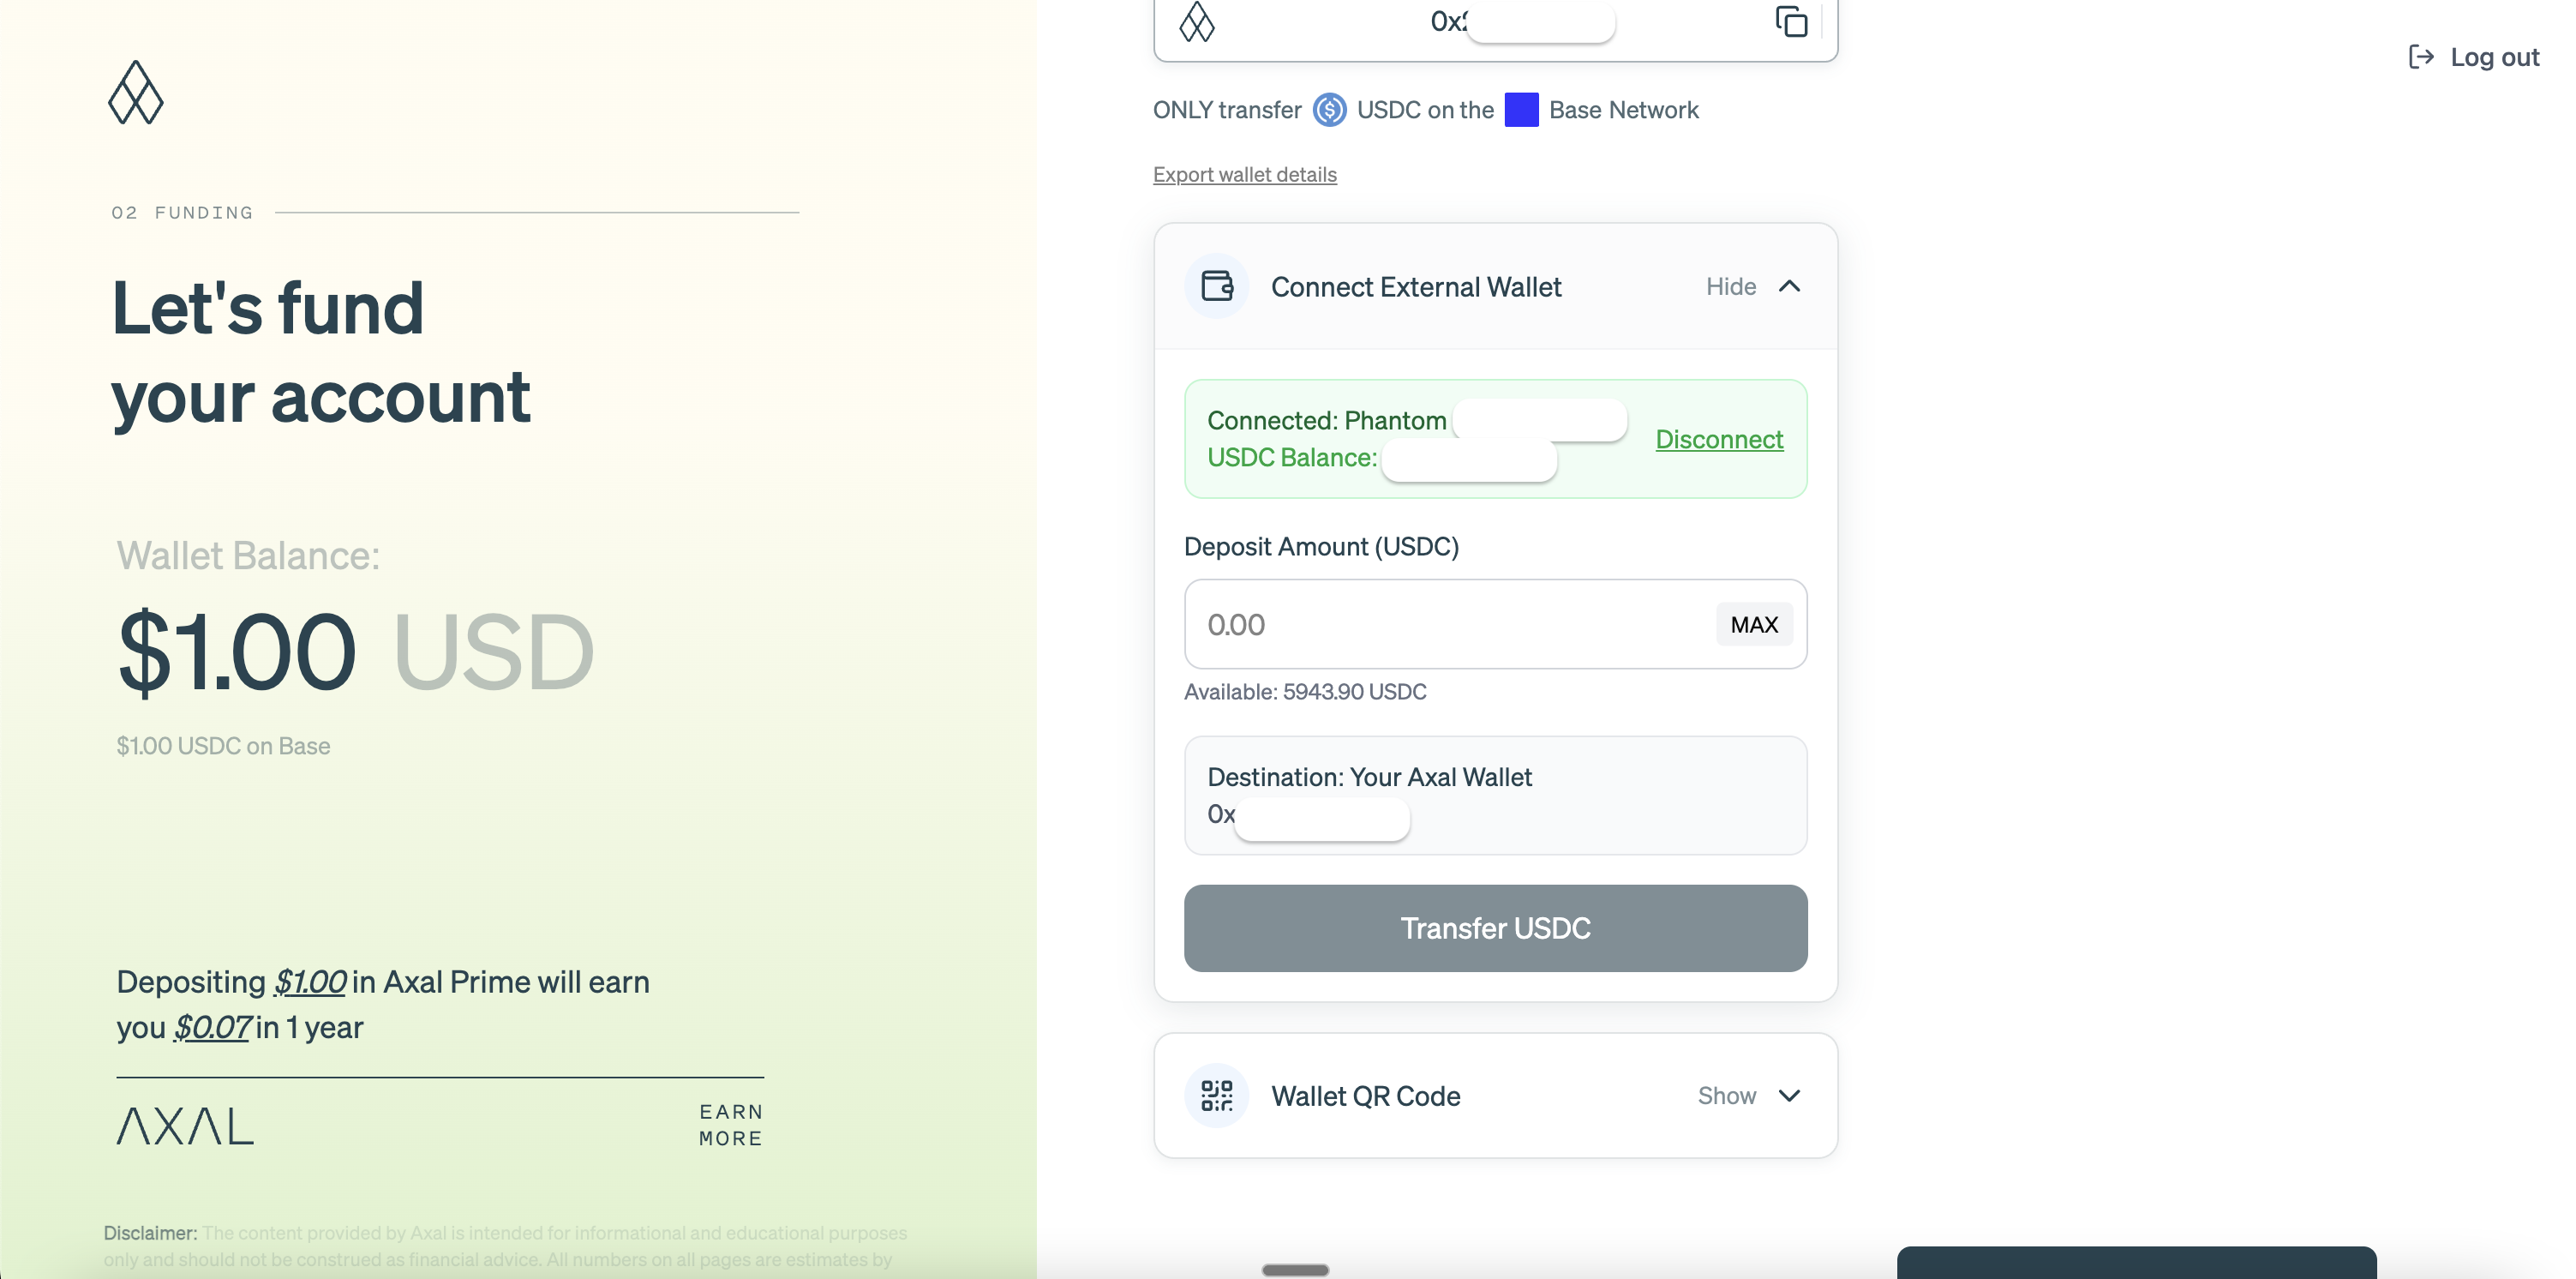Click the USDC coin icon
This screenshot has height=1279, width=2576.
click(1329, 110)
